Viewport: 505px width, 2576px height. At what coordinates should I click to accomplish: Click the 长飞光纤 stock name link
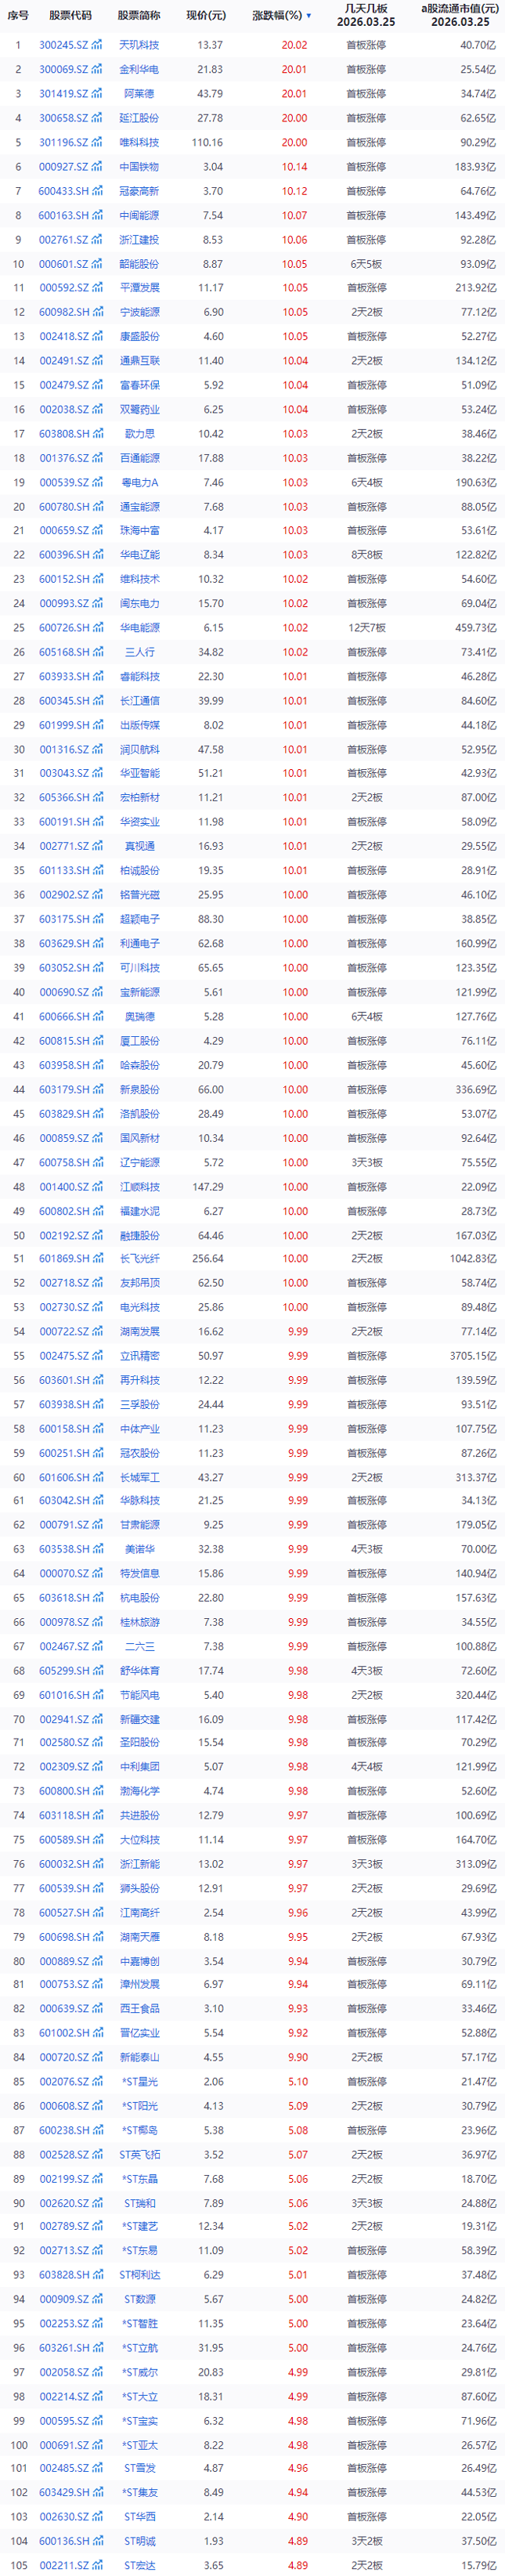139,1259
